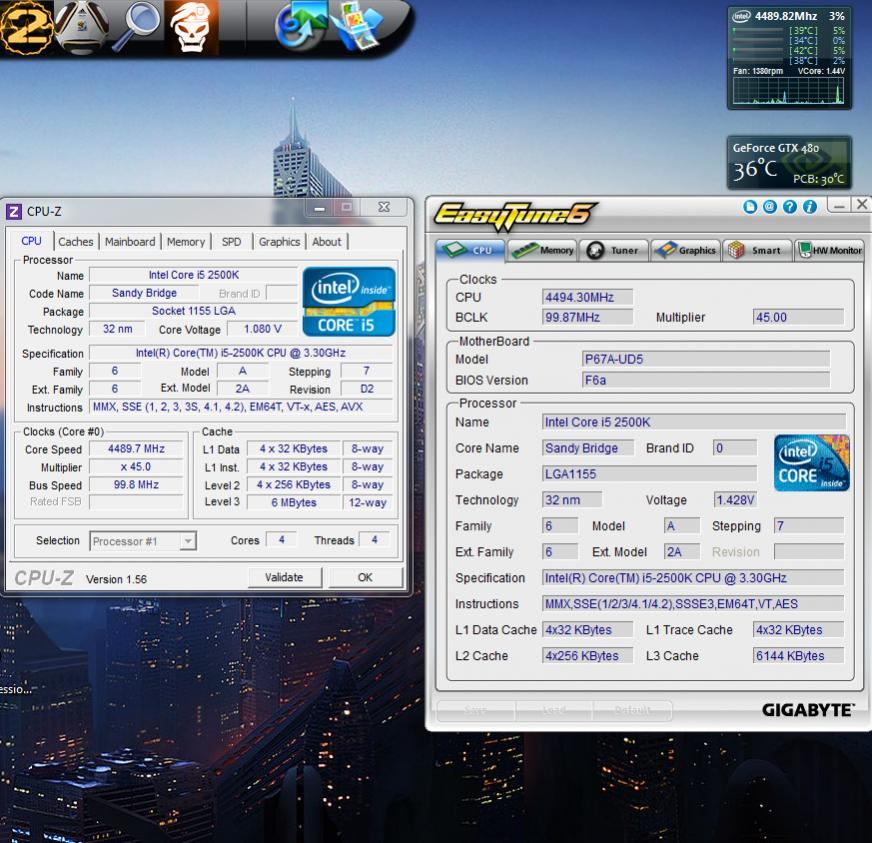
Task: Click the Core Voltage value '1.080 V'
Action: click(x=262, y=329)
